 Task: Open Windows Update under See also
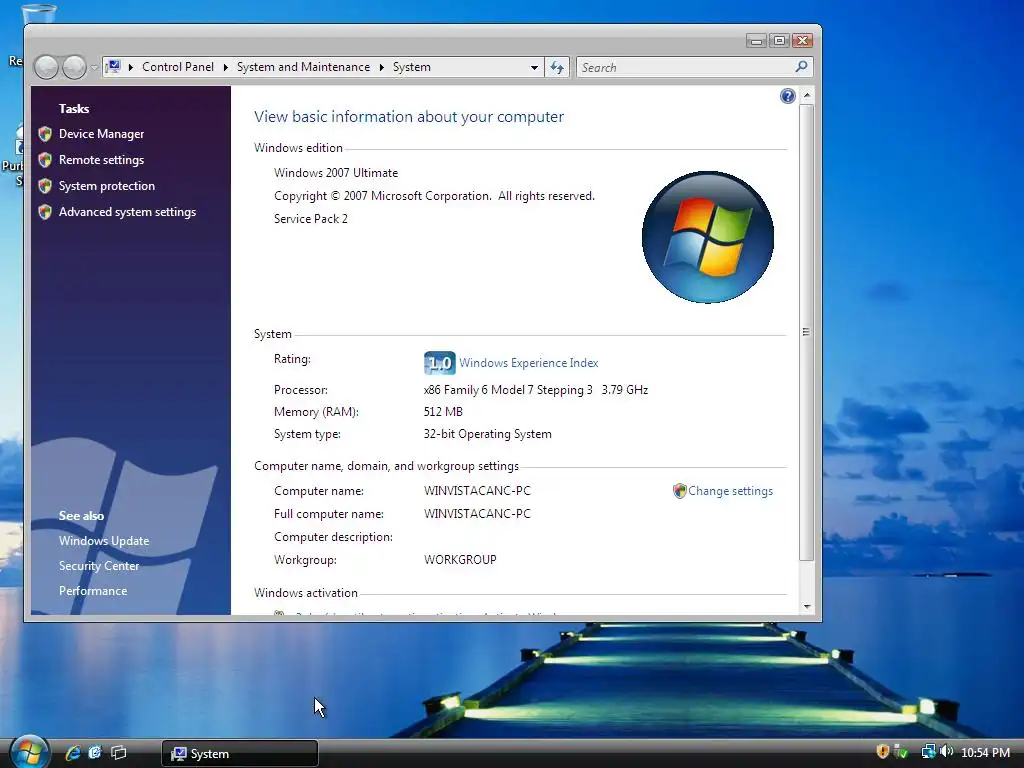click(x=104, y=541)
